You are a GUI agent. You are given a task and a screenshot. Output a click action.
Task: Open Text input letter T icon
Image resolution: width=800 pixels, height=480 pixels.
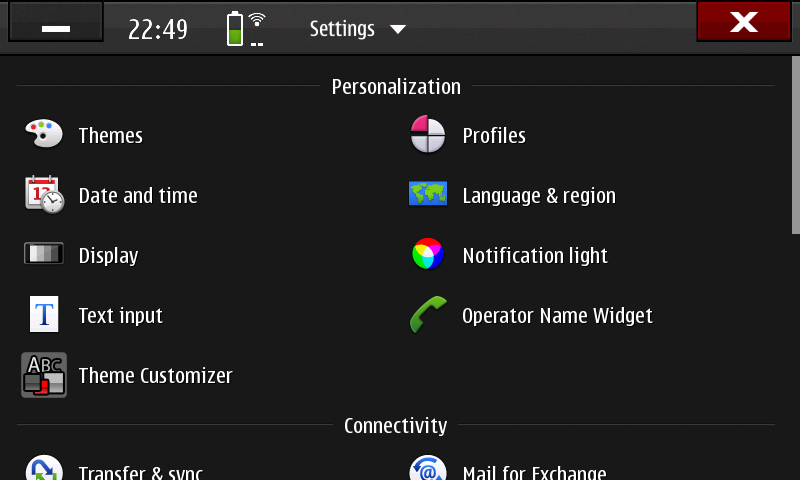pyautogui.click(x=44, y=314)
